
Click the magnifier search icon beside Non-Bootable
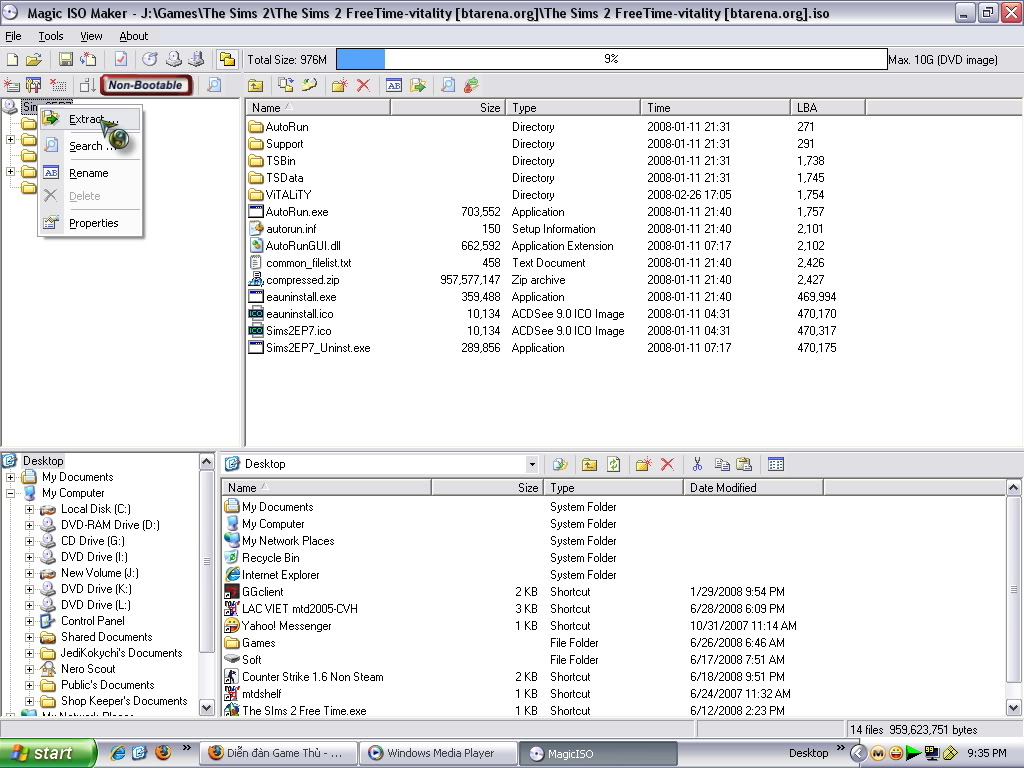214,85
